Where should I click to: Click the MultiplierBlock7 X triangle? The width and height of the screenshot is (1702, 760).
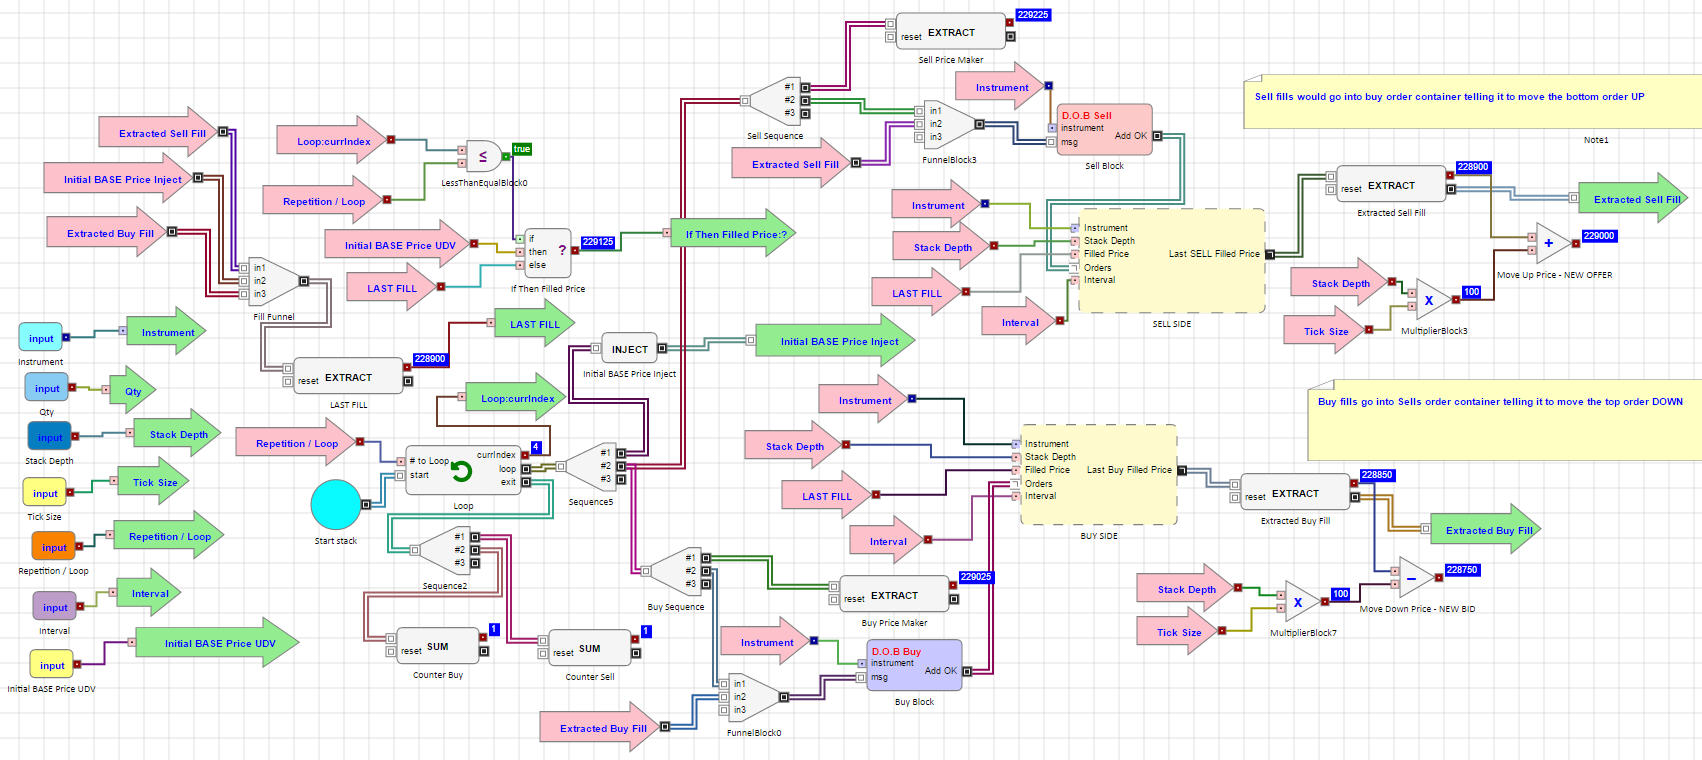click(1298, 602)
